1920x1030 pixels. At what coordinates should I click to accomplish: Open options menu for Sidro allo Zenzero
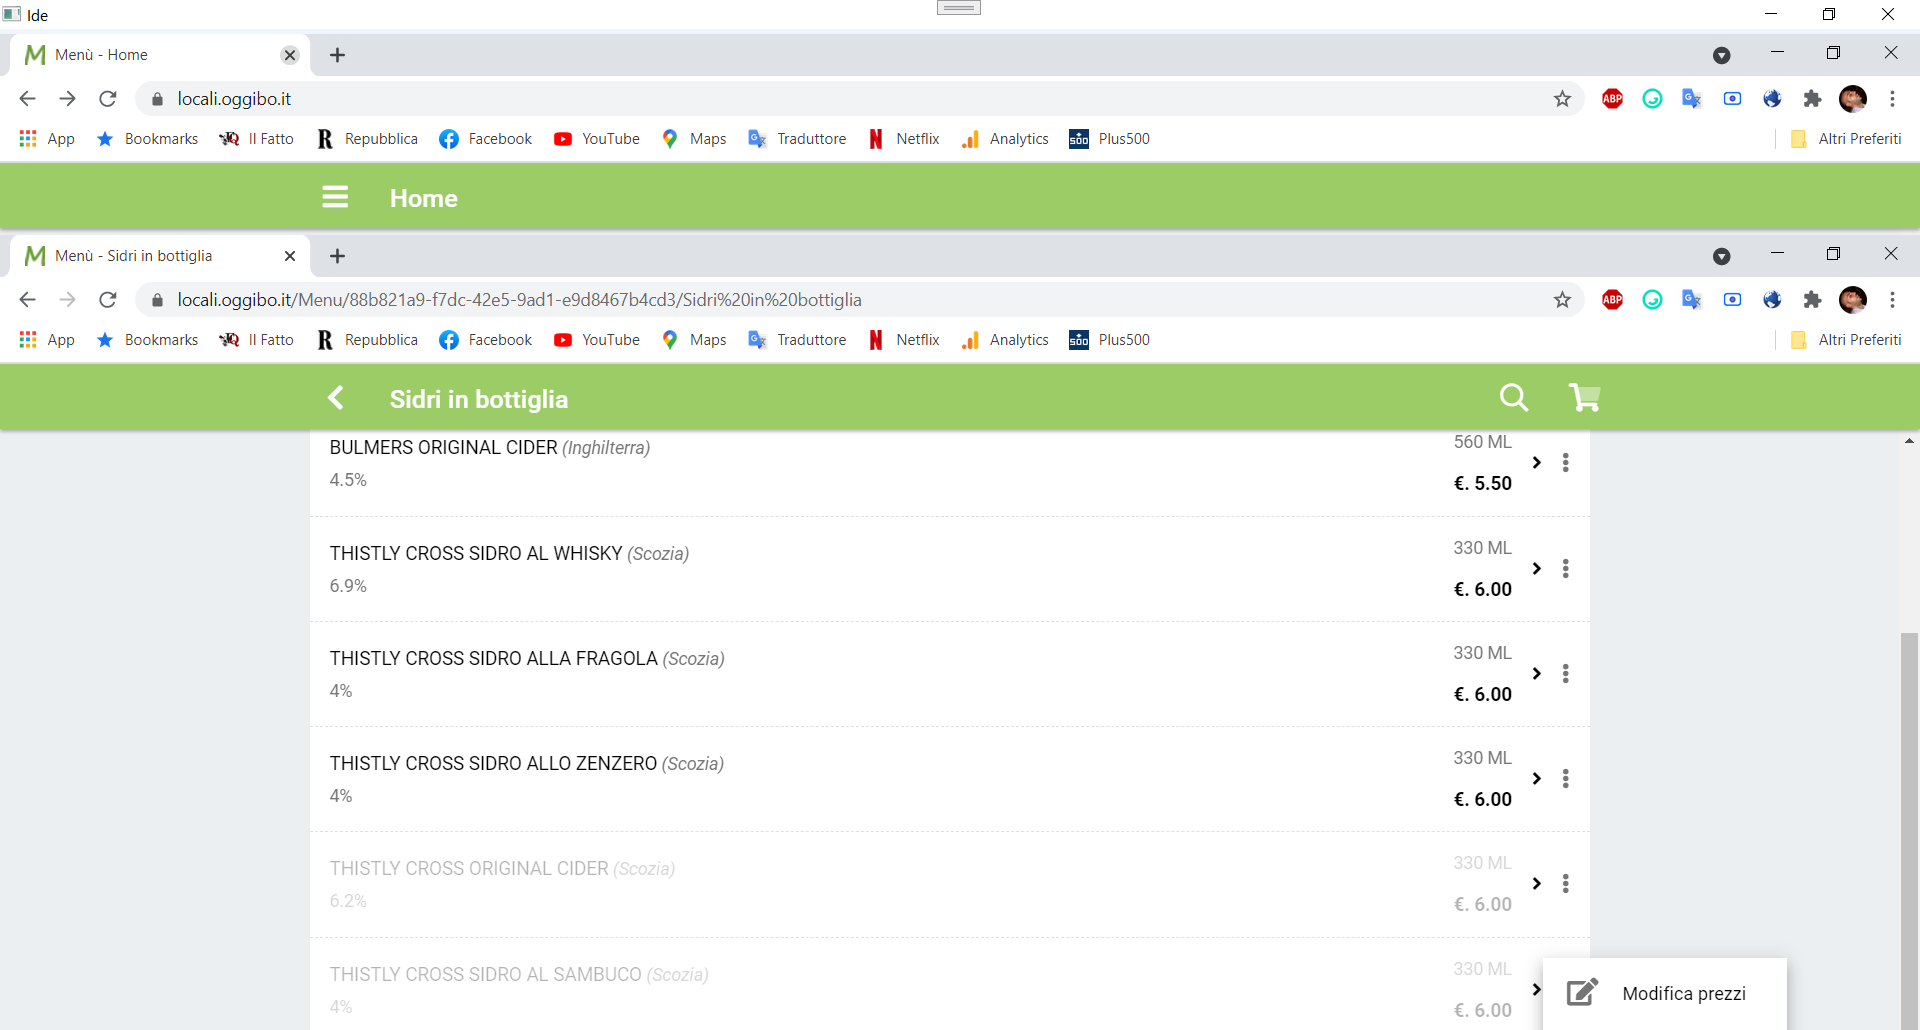point(1566,778)
